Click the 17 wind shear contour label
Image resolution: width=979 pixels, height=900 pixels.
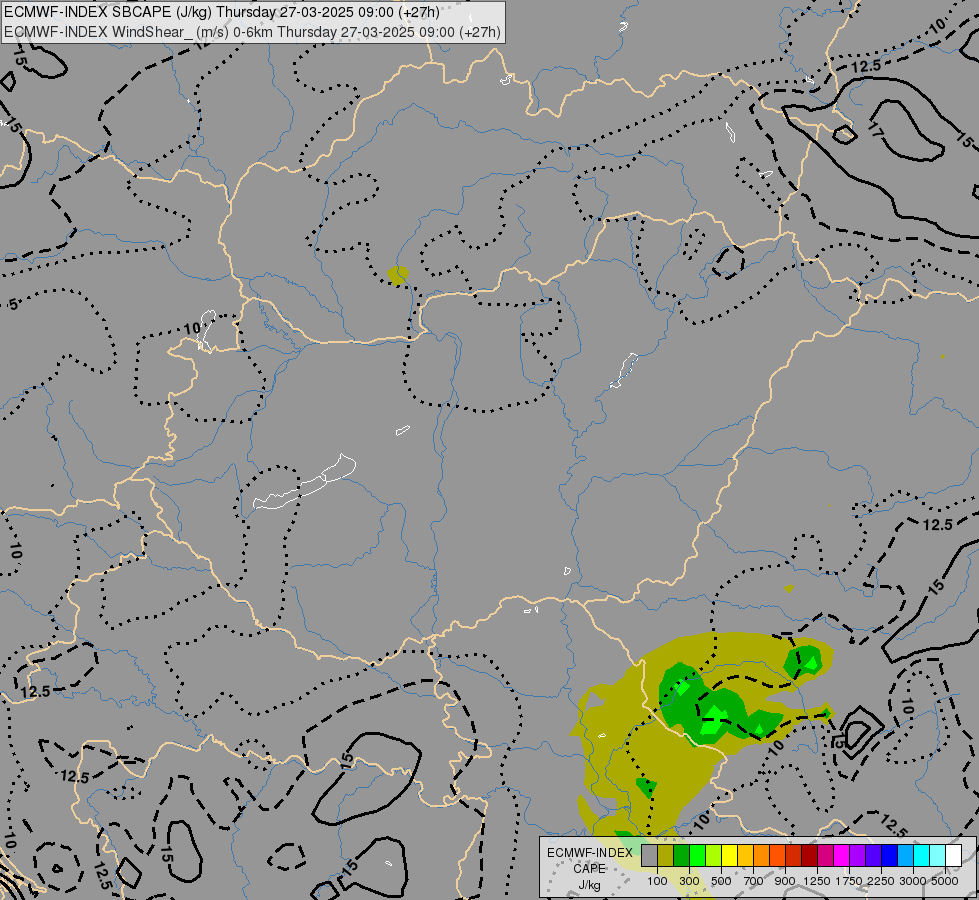click(x=876, y=131)
